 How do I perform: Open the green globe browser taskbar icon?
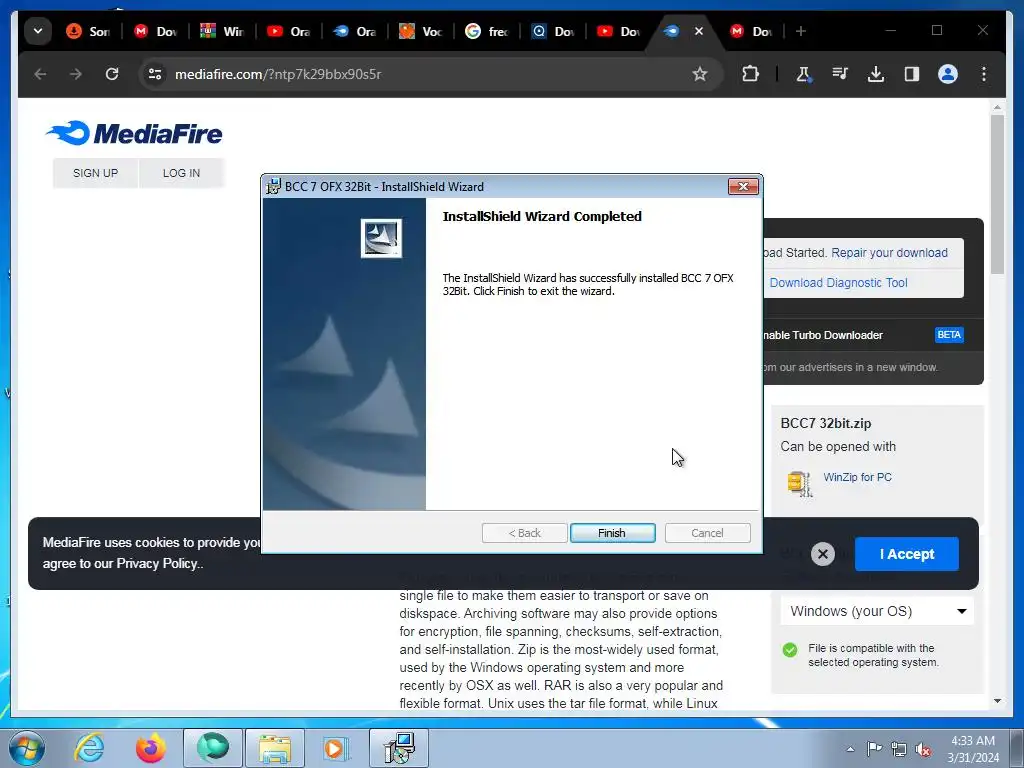point(213,748)
